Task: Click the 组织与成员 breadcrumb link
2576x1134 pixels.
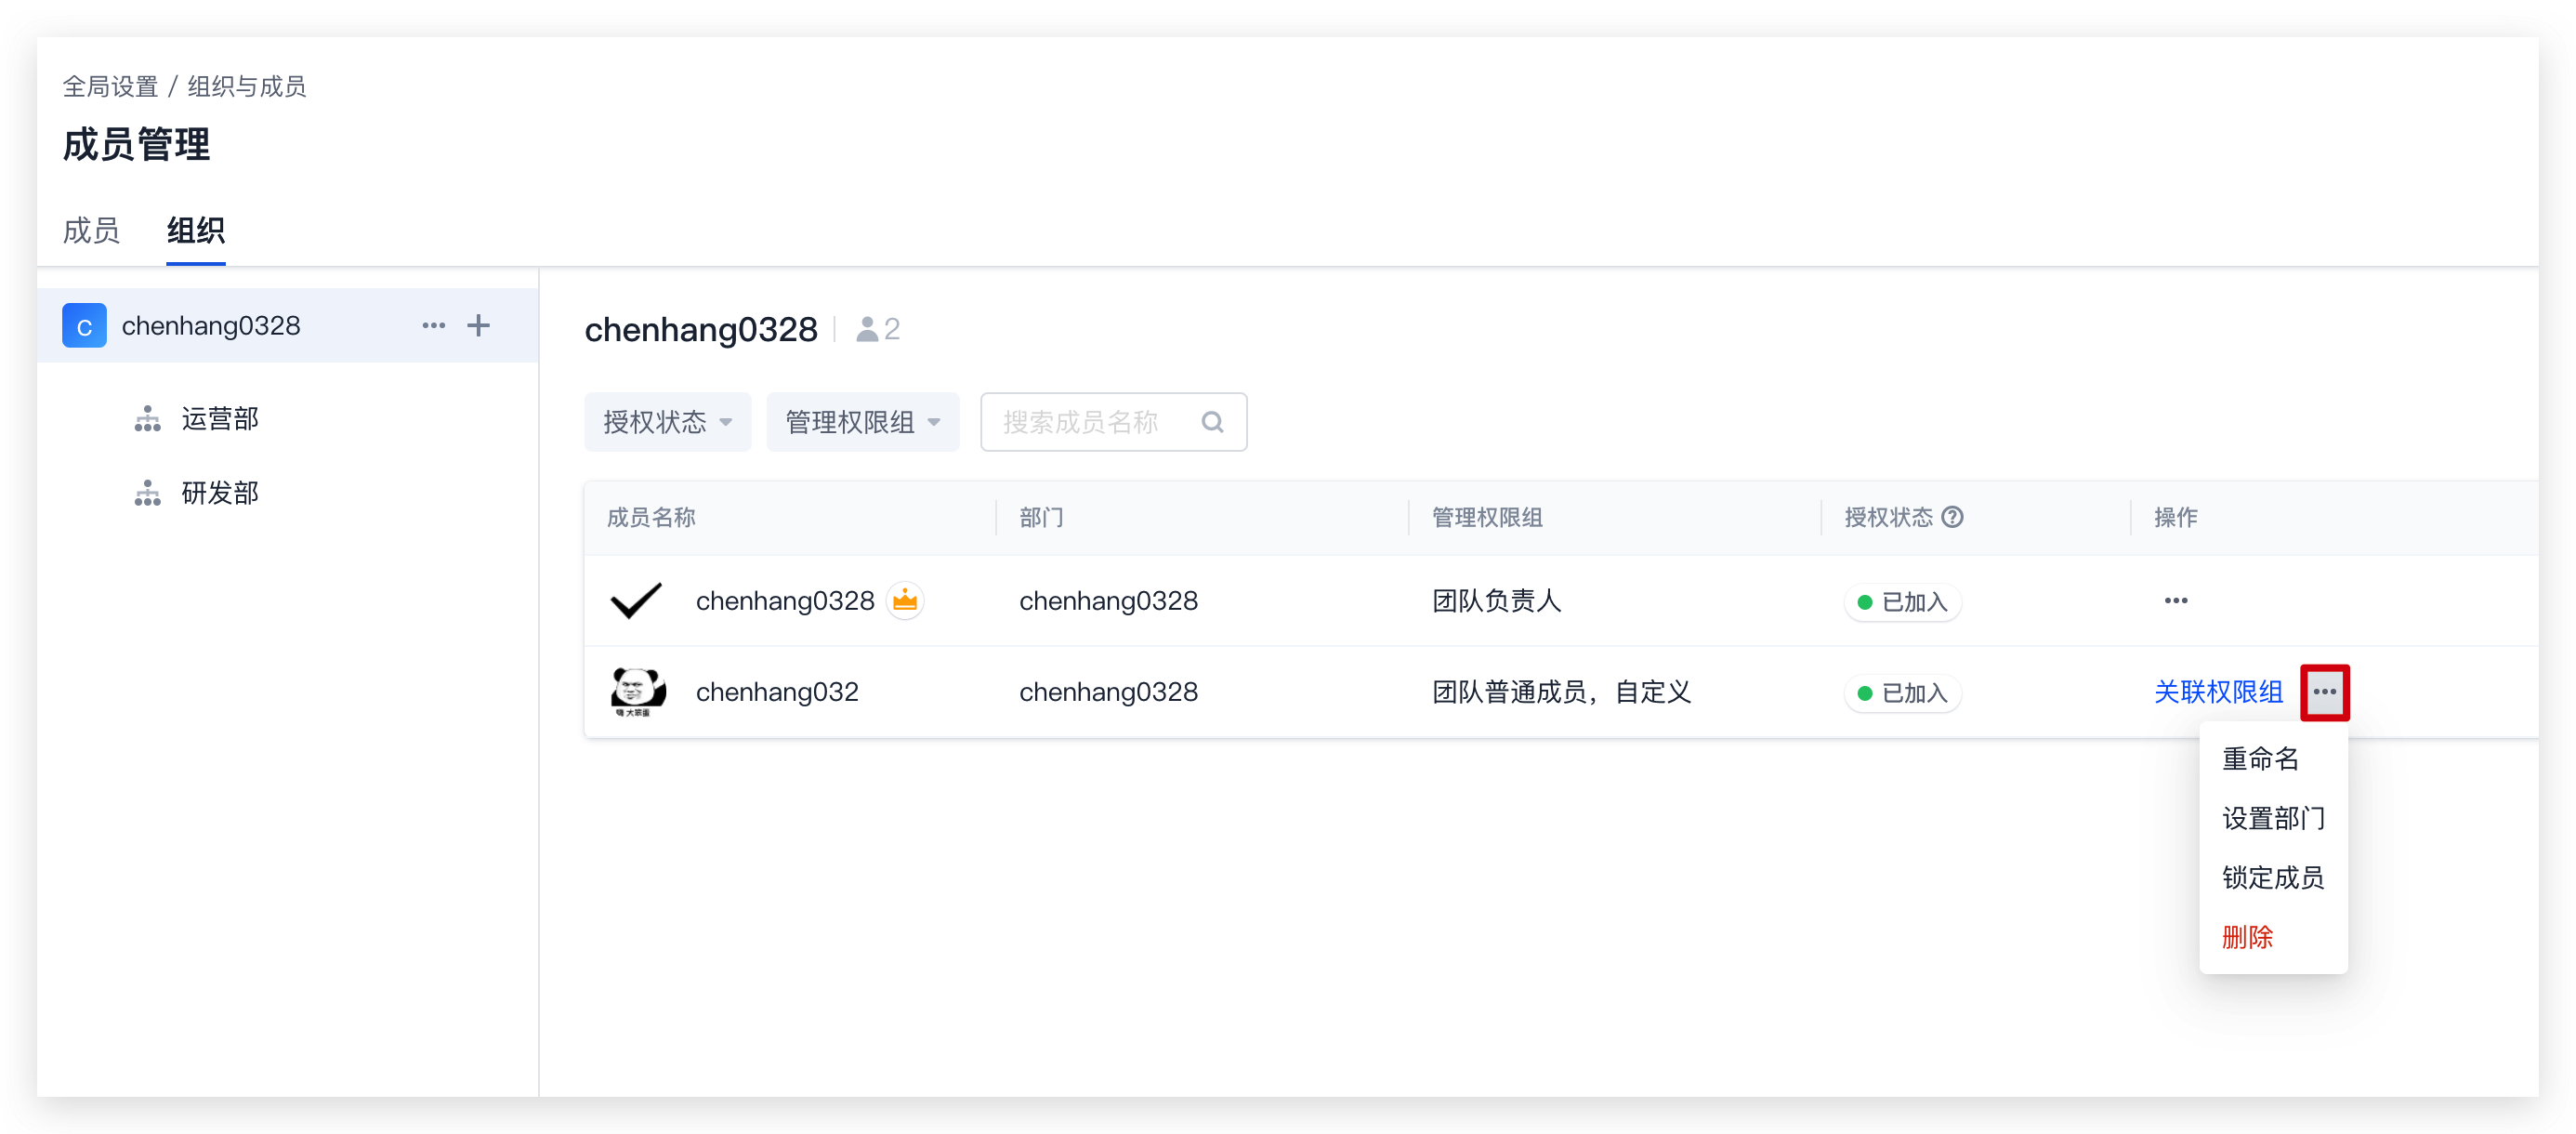Action: [246, 87]
